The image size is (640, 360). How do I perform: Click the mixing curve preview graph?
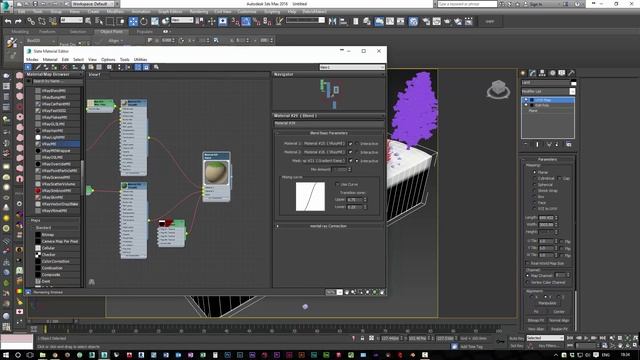[x=310, y=197]
